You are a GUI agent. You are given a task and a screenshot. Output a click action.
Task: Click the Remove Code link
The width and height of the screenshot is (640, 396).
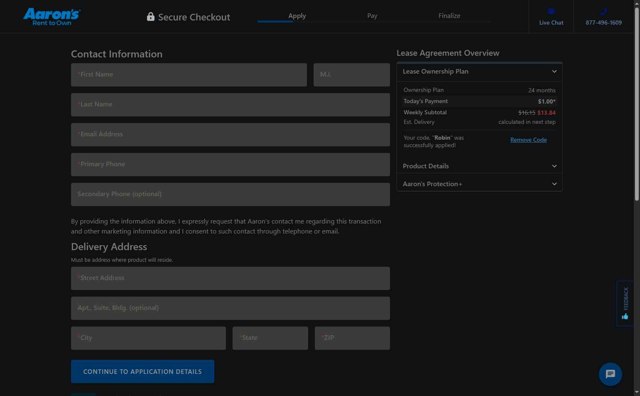528,140
